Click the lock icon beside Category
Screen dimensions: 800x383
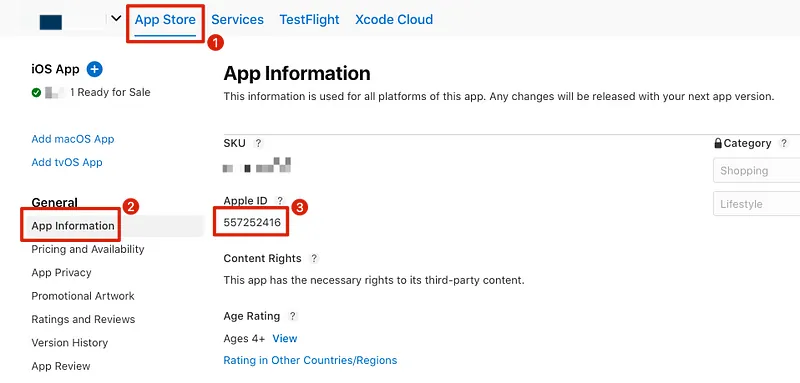pos(718,143)
